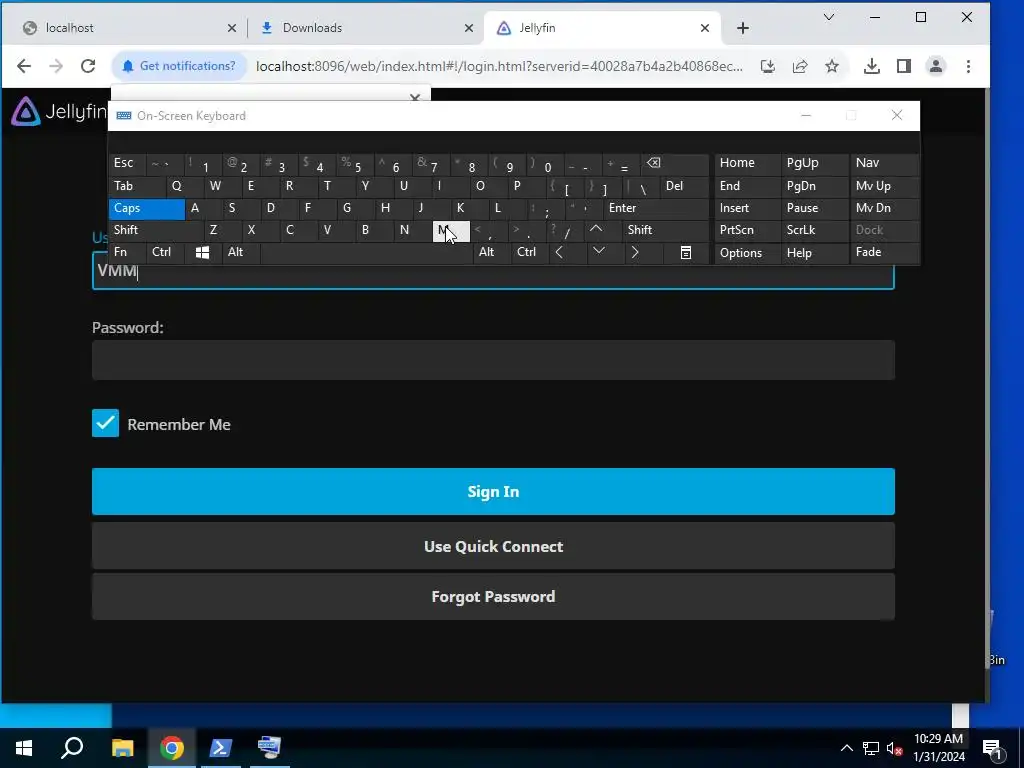The height and width of the screenshot is (768, 1024).
Task: Open File Explorer from the taskbar
Action: (x=122, y=748)
